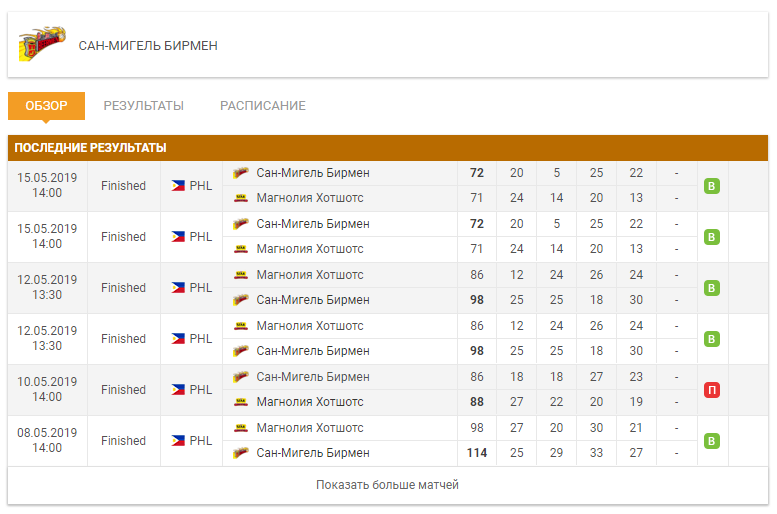Click the В badge in the topmost match row
Image resolution: width=777 pixels, height=514 pixels.
[x=712, y=186]
